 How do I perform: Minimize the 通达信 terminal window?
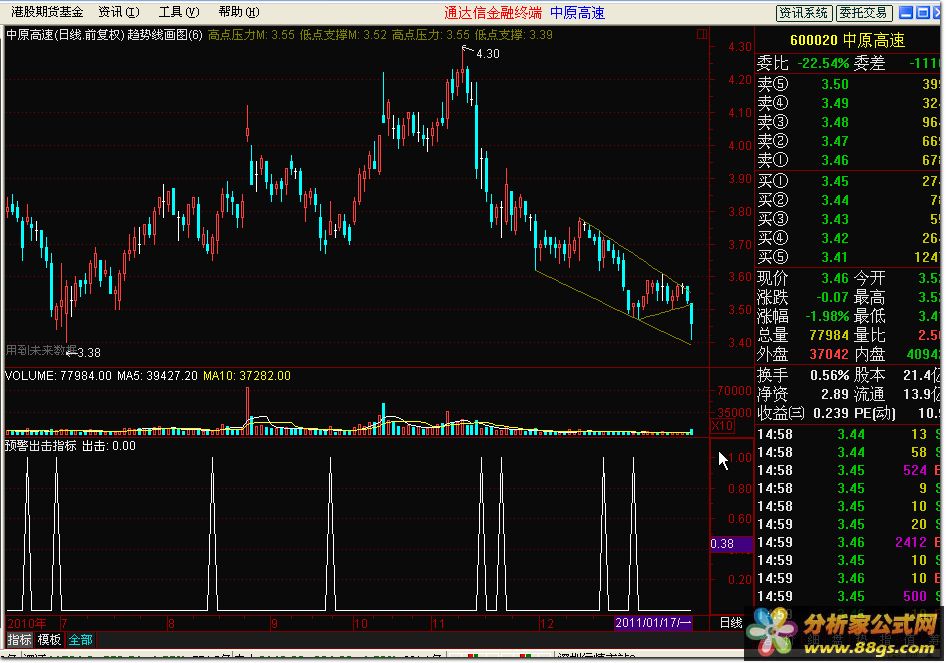click(x=906, y=12)
